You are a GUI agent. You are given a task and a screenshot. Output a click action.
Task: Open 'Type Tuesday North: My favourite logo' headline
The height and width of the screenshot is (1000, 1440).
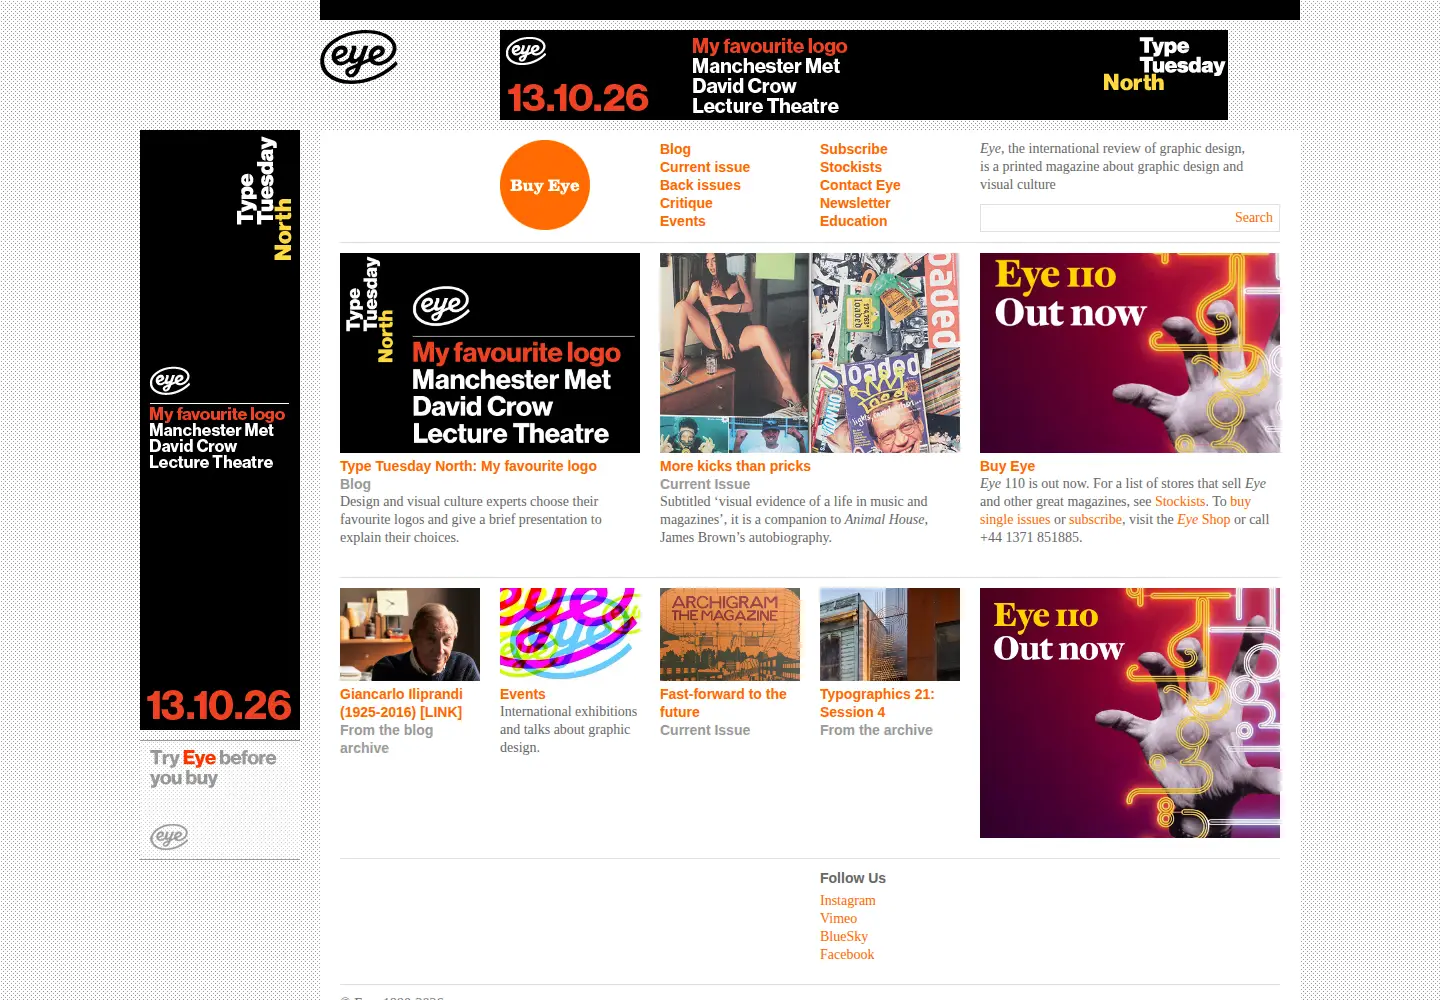[468, 466]
